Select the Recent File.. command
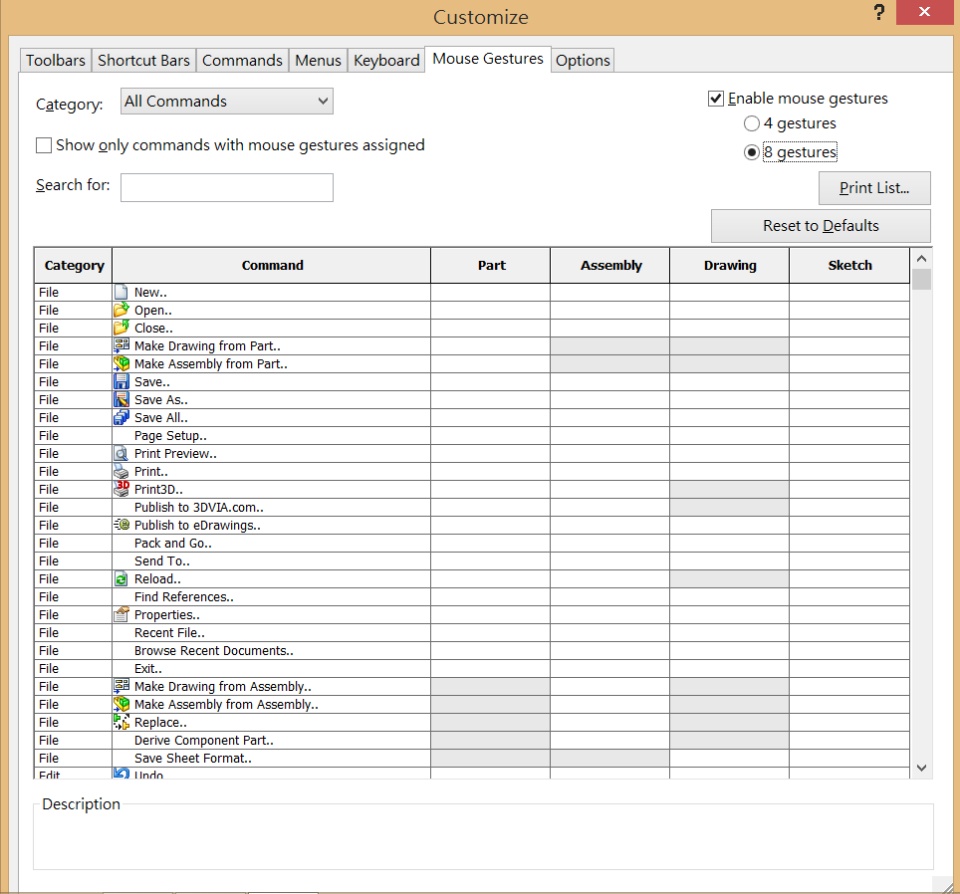Viewport: 960px width, 894px height. coord(471,633)
